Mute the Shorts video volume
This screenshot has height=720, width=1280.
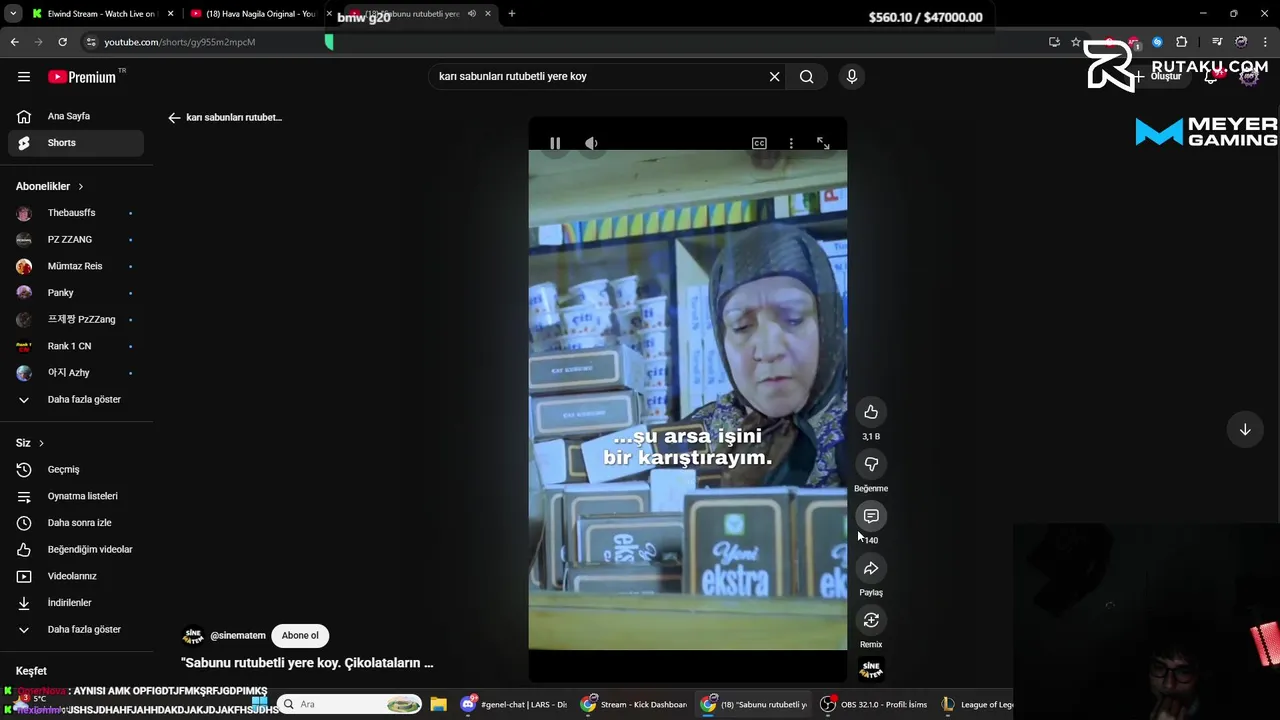pyautogui.click(x=591, y=143)
